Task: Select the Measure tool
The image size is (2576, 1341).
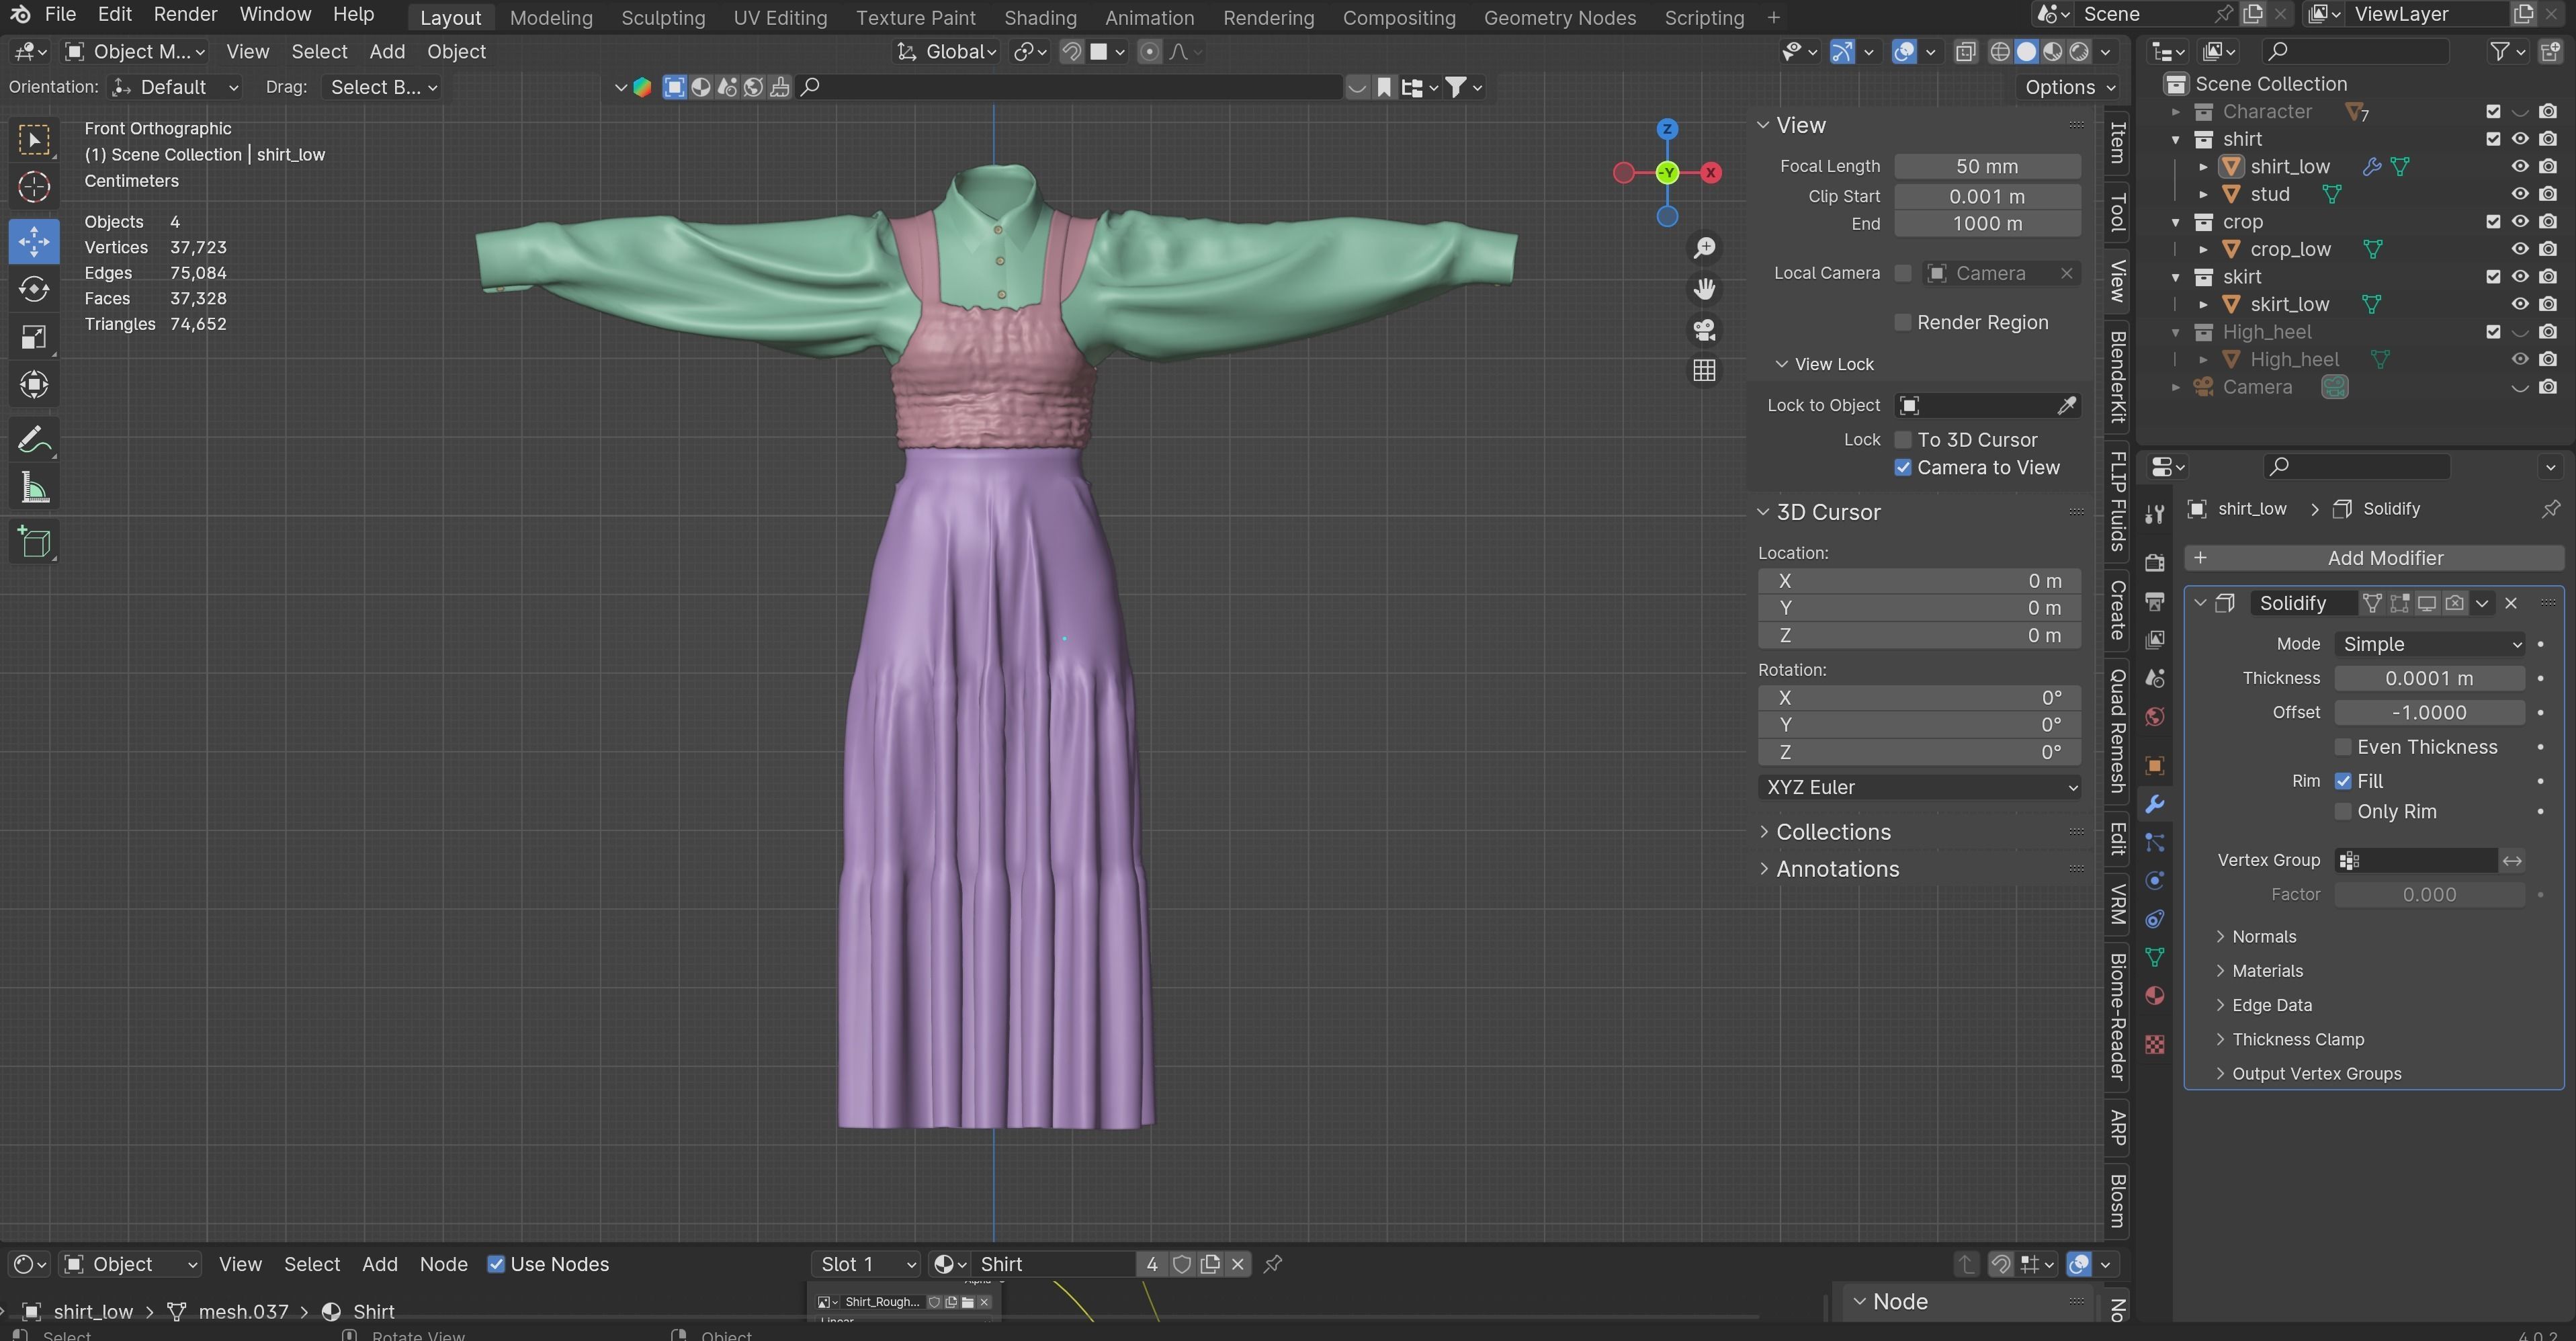Action: coord(34,488)
